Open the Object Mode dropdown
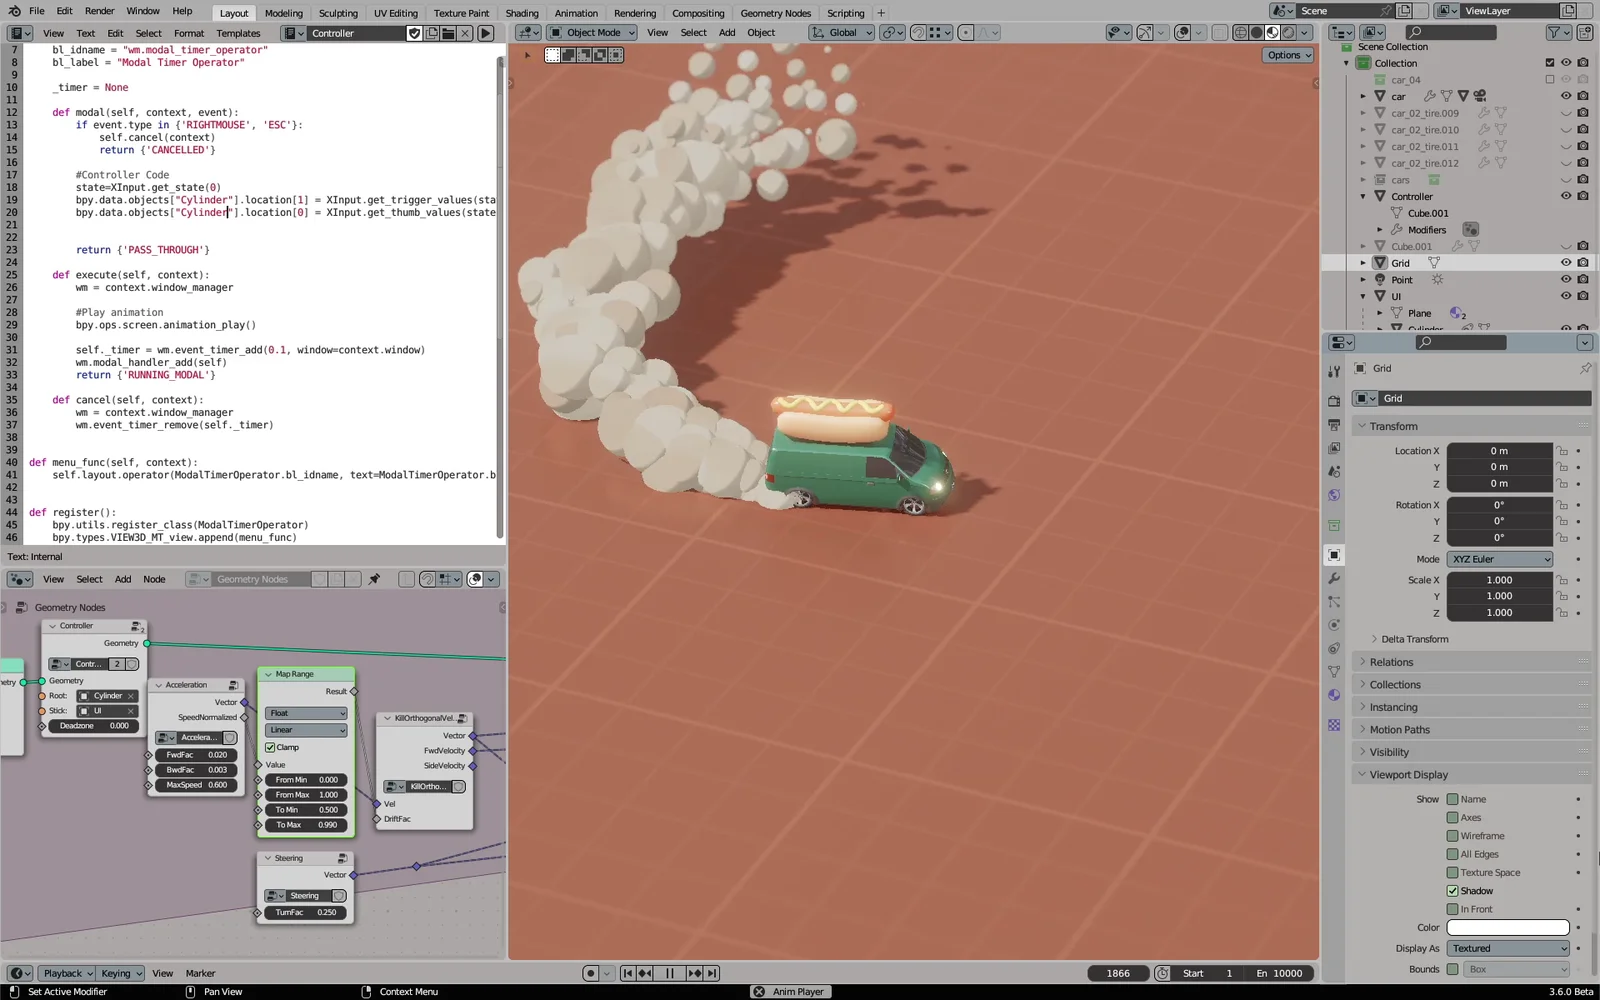Image resolution: width=1600 pixels, height=1000 pixels. tap(592, 33)
